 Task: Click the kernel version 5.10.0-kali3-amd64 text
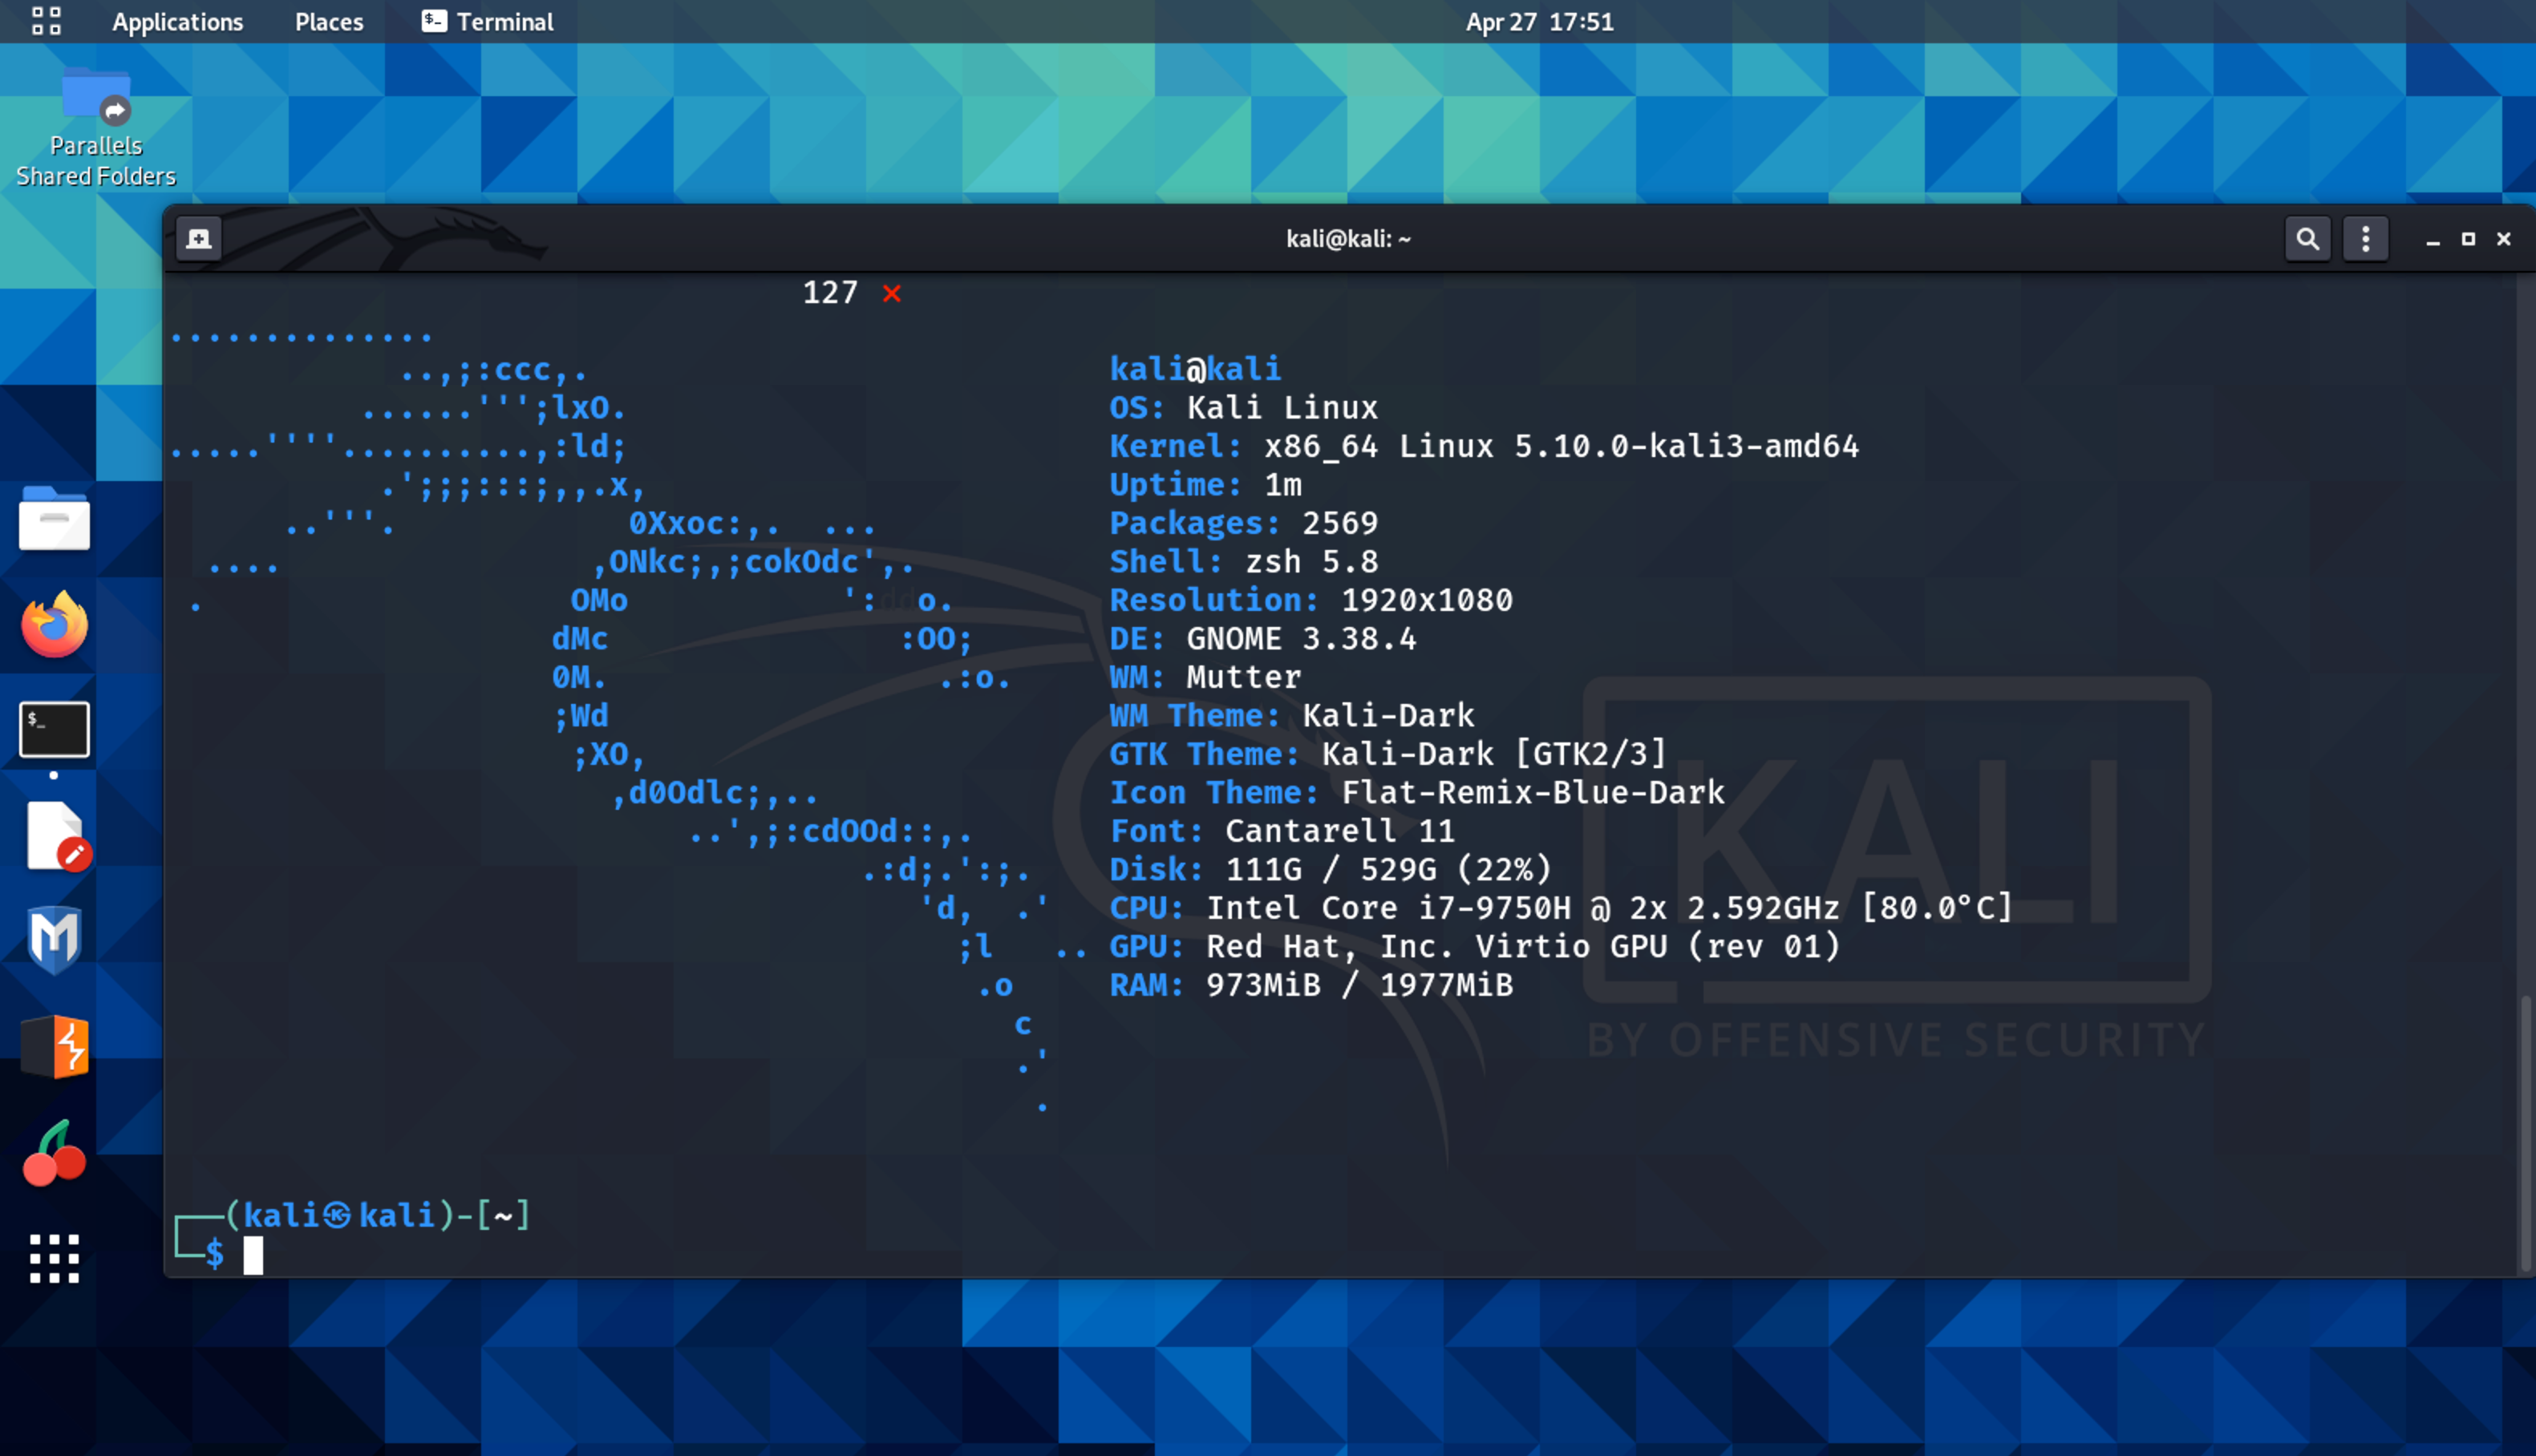1686,446
